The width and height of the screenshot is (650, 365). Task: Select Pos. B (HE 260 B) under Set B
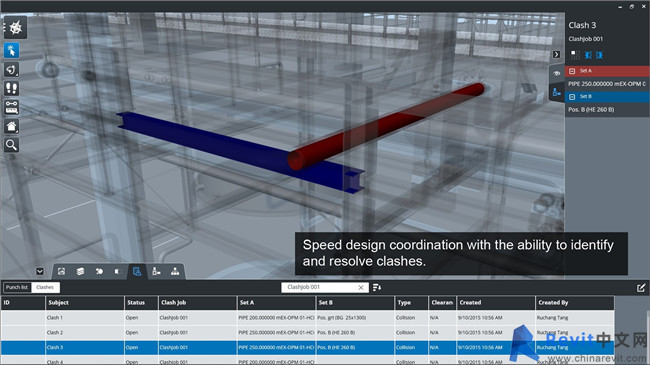[x=607, y=110]
